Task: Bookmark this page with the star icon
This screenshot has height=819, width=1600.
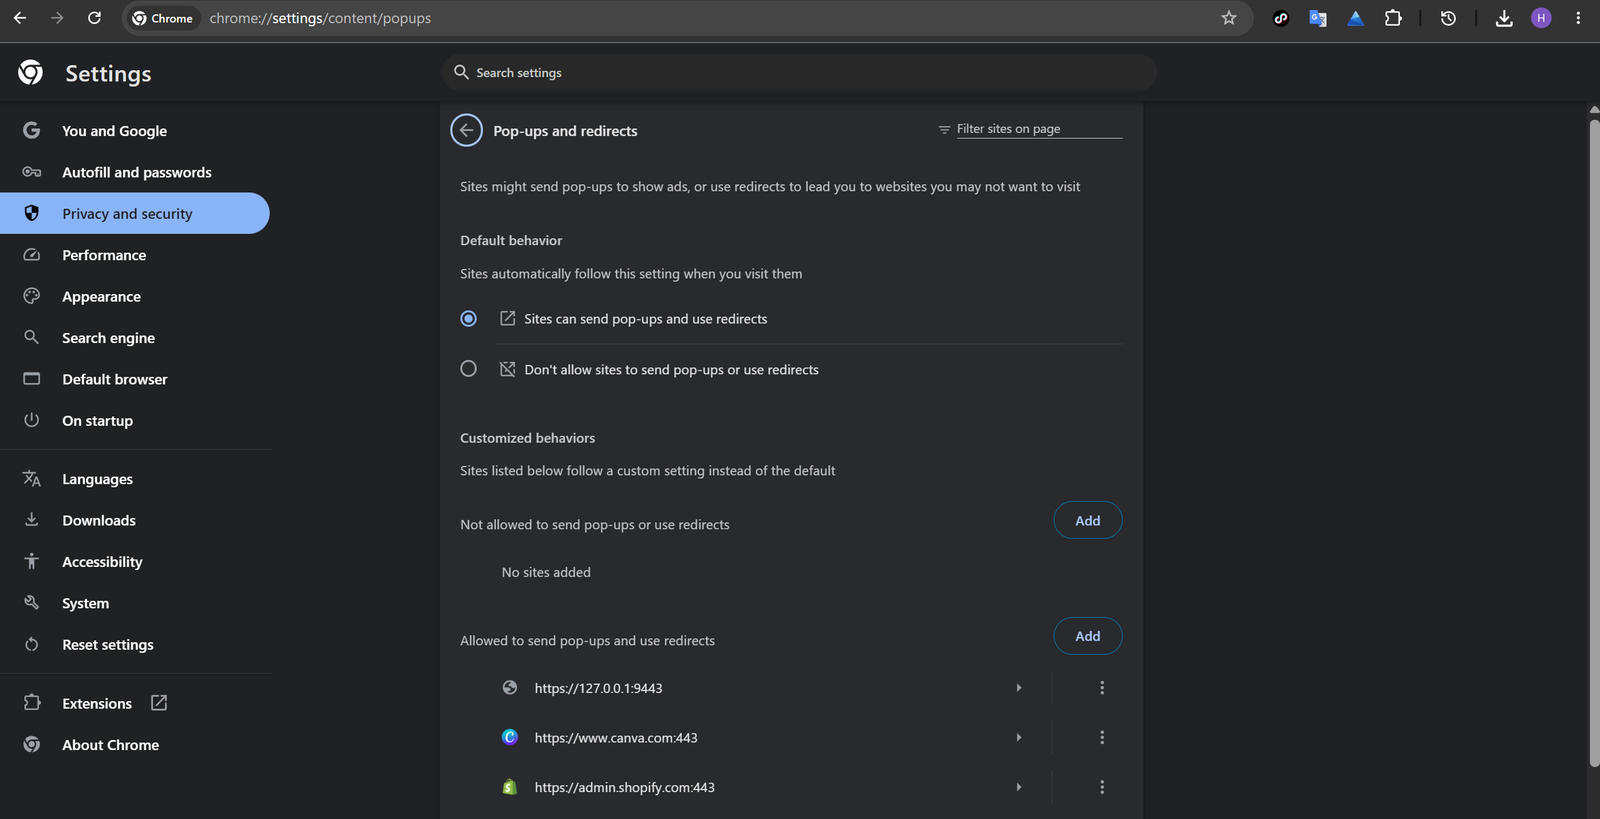Action: 1229,18
